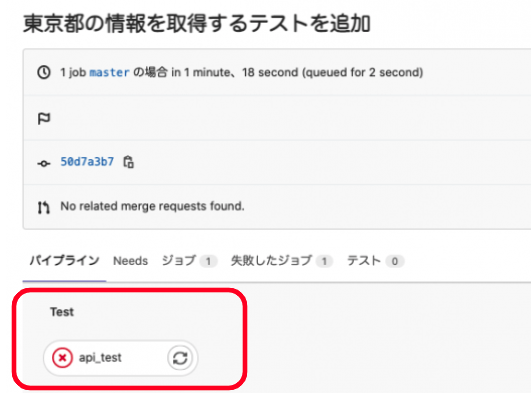Copy commit SHA with clipboard icon
This screenshot has width=531, height=407.
coord(129,162)
